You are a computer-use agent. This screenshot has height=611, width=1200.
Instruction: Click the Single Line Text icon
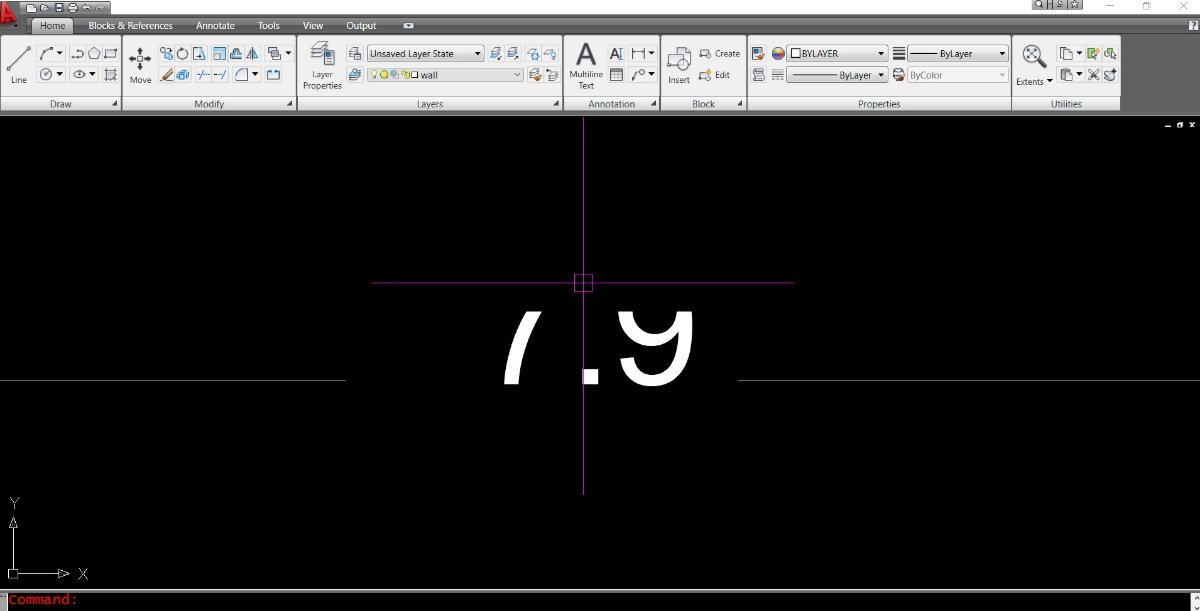[616, 54]
